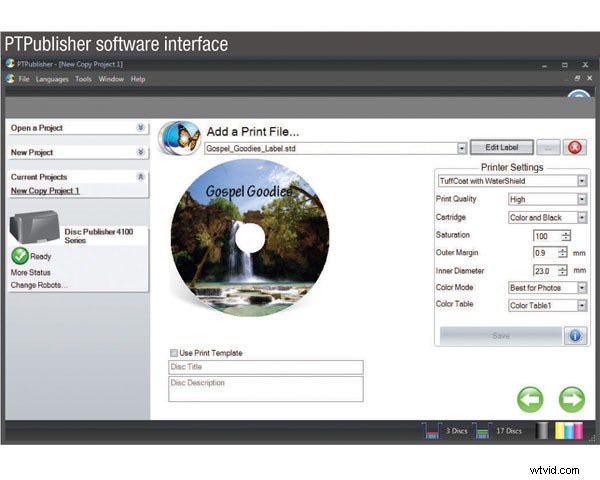Collapse the Current Projects panel
Image resolution: width=600 pixels, height=480 pixels.
(140, 176)
